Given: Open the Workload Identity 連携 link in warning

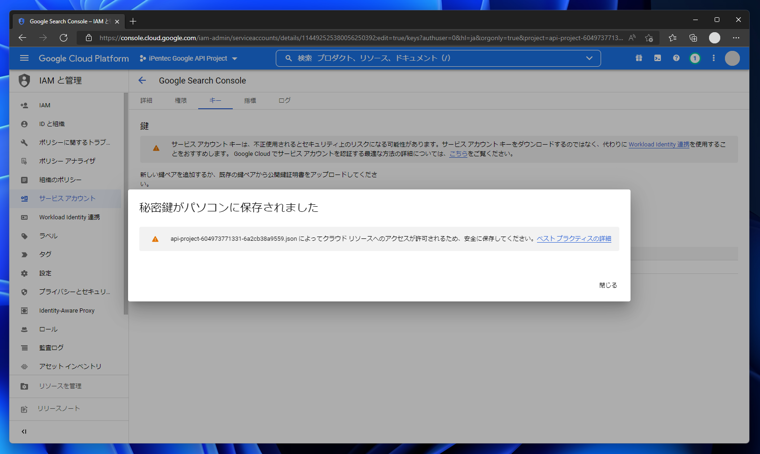Looking at the screenshot, I should [x=658, y=144].
